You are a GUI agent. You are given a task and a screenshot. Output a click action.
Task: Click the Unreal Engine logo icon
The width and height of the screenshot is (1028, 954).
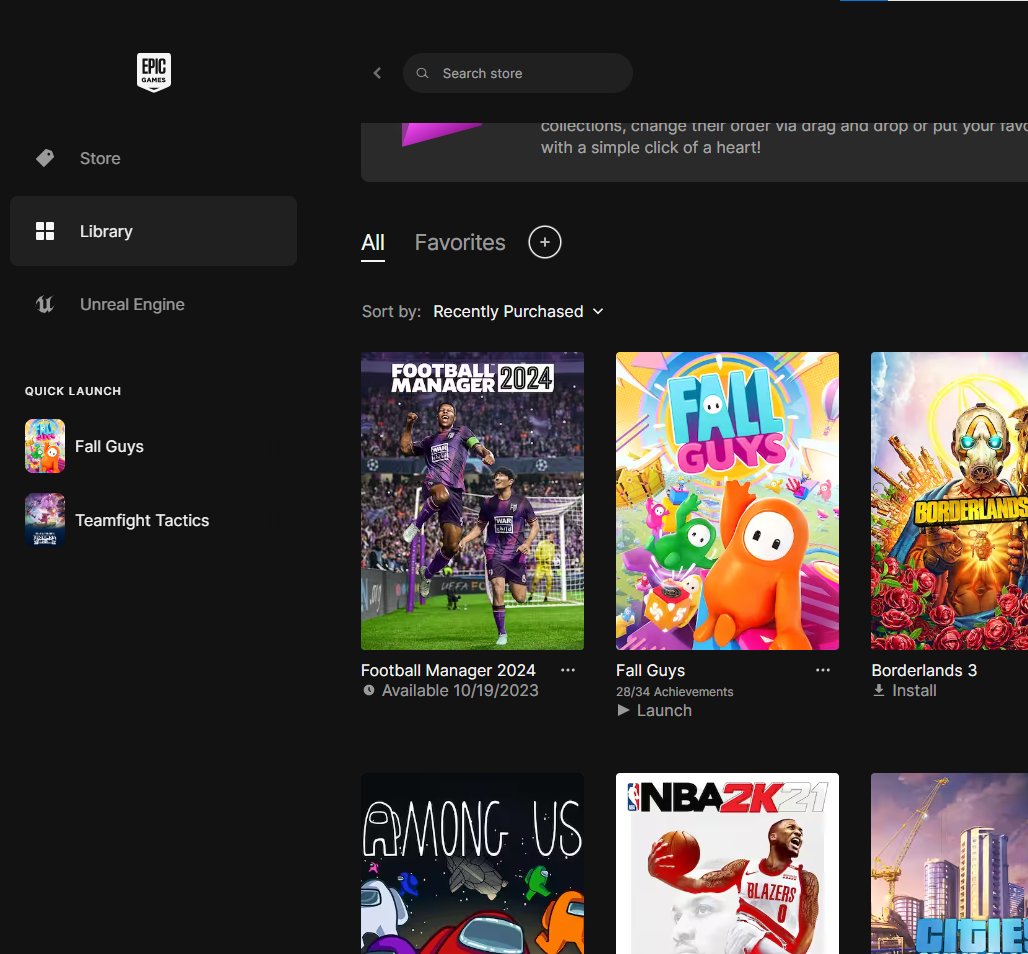point(45,304)
